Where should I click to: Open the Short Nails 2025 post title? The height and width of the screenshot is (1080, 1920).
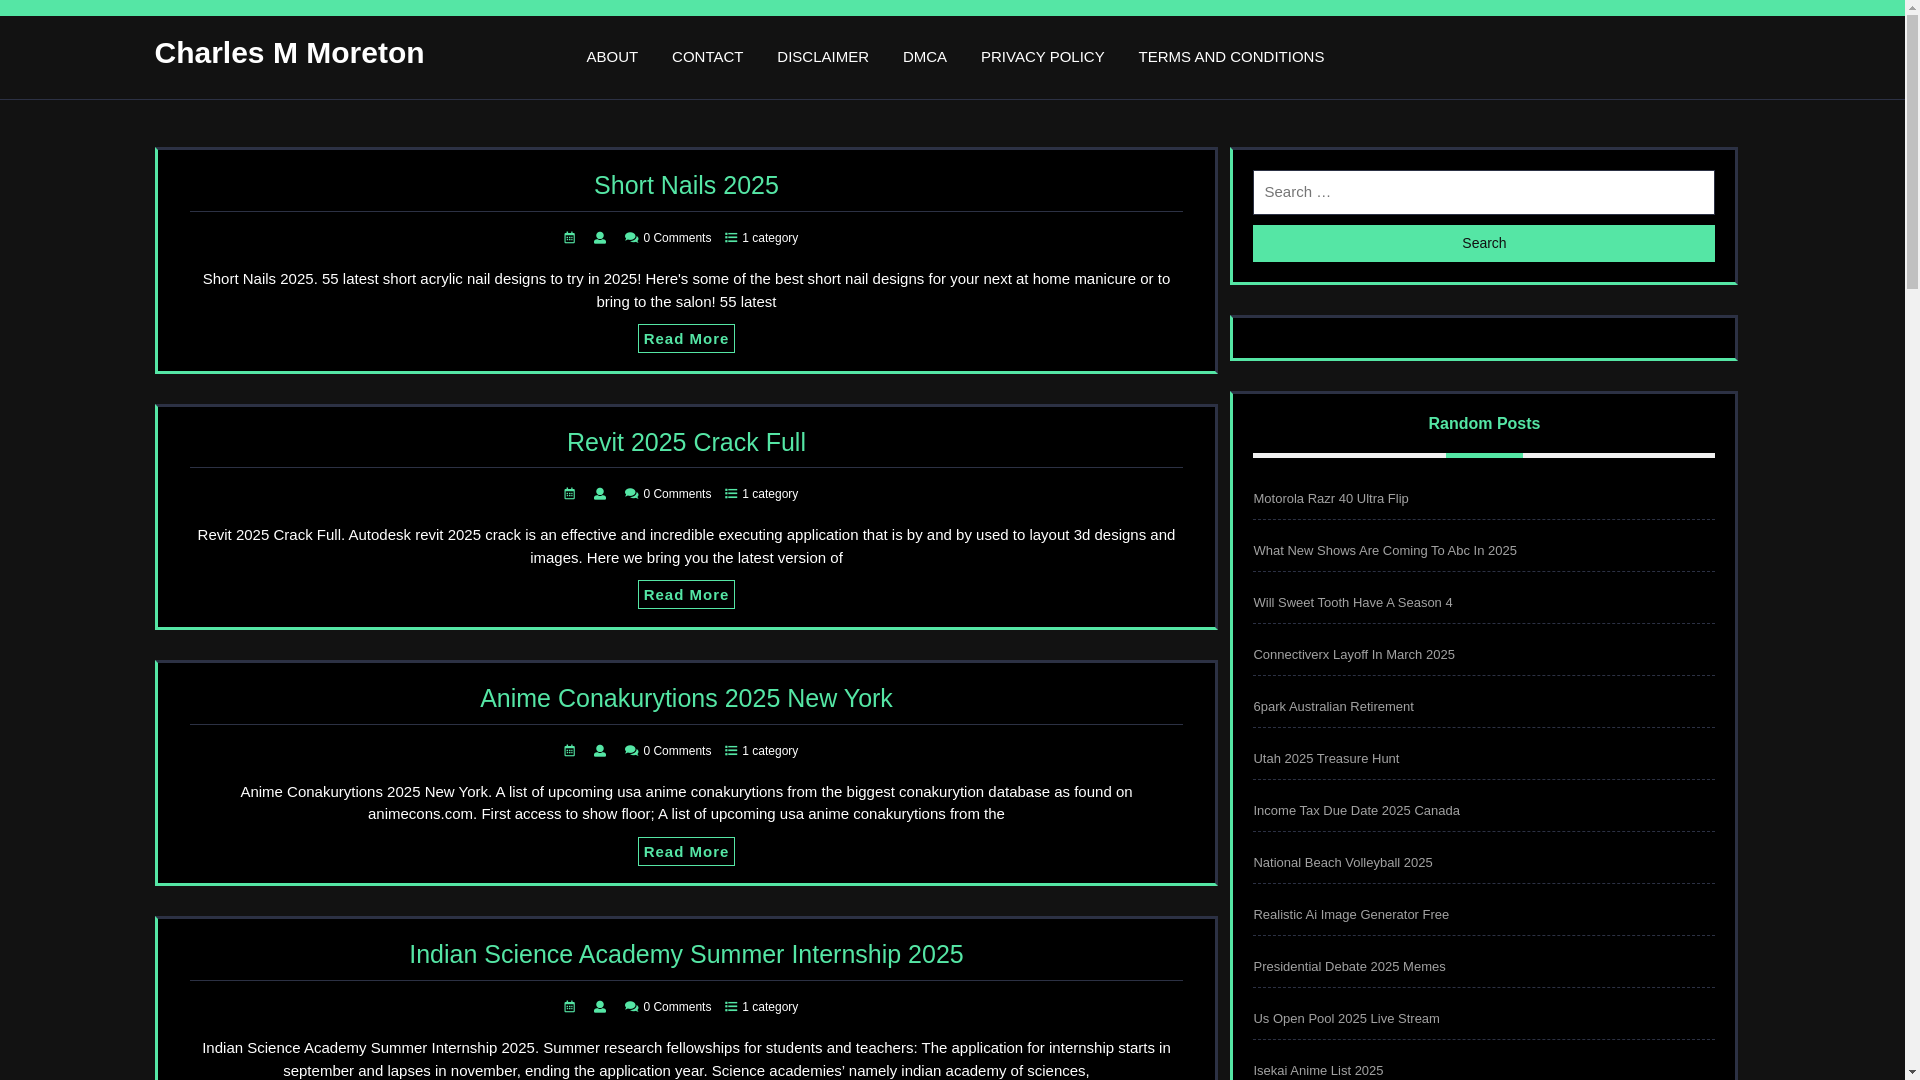click(686, 185)
